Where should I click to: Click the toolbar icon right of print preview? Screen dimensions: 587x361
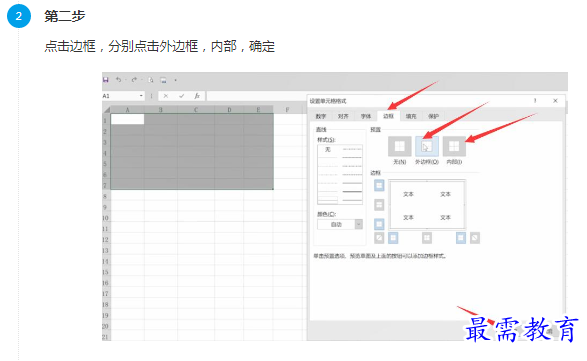point(163,80)
